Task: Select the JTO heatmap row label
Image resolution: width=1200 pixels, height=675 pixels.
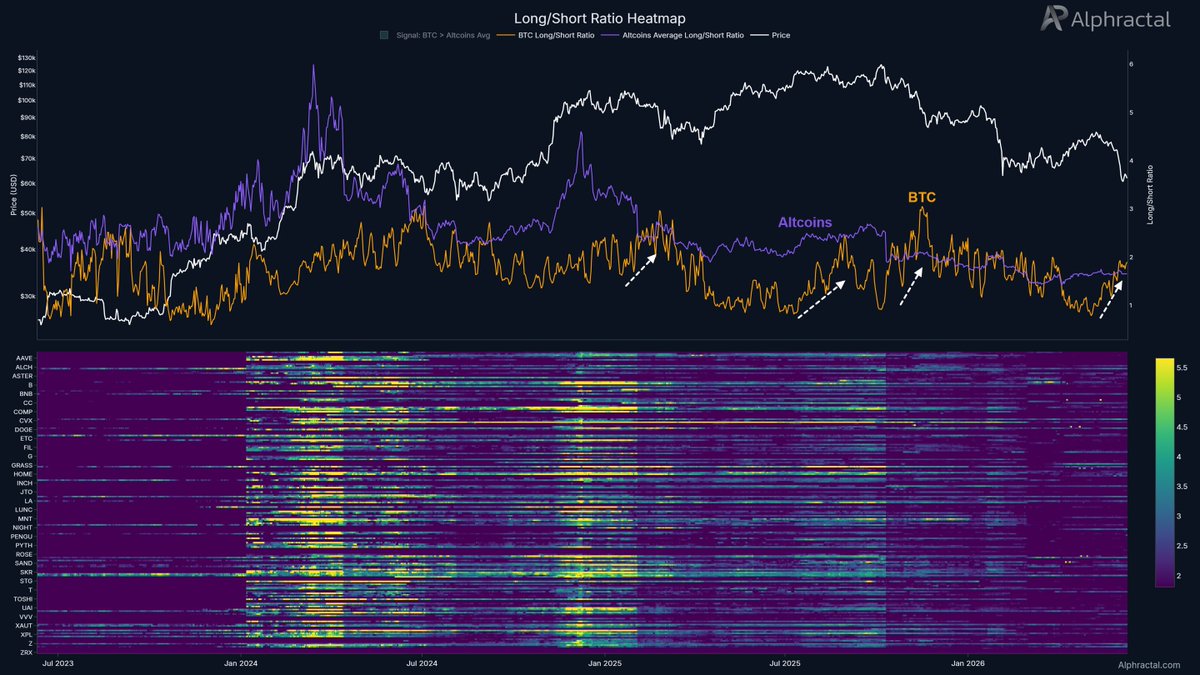Action: coord(27,492)
